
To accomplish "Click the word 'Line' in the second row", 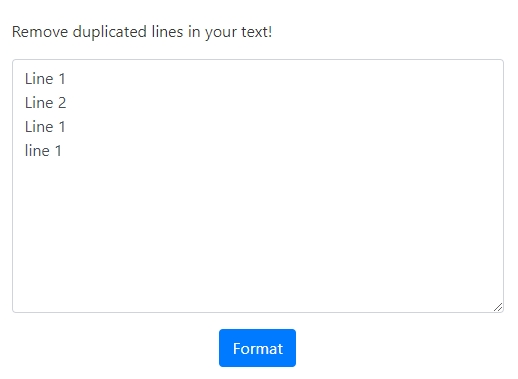I will click(39, 103).
